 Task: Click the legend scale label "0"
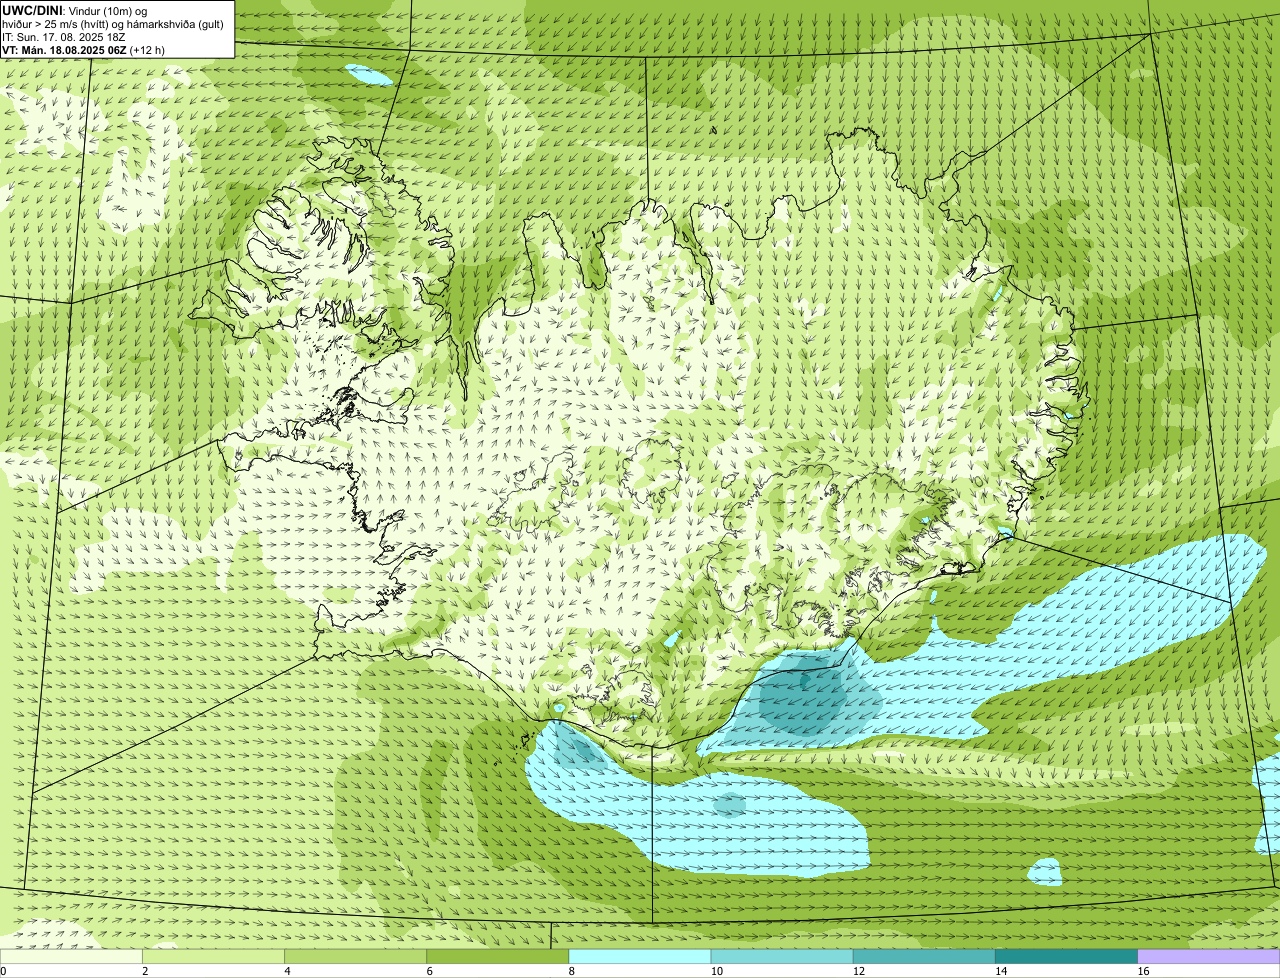click(3, 971)
